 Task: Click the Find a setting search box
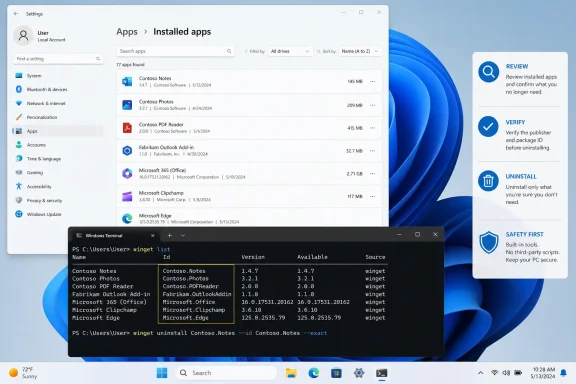point(58,59)
